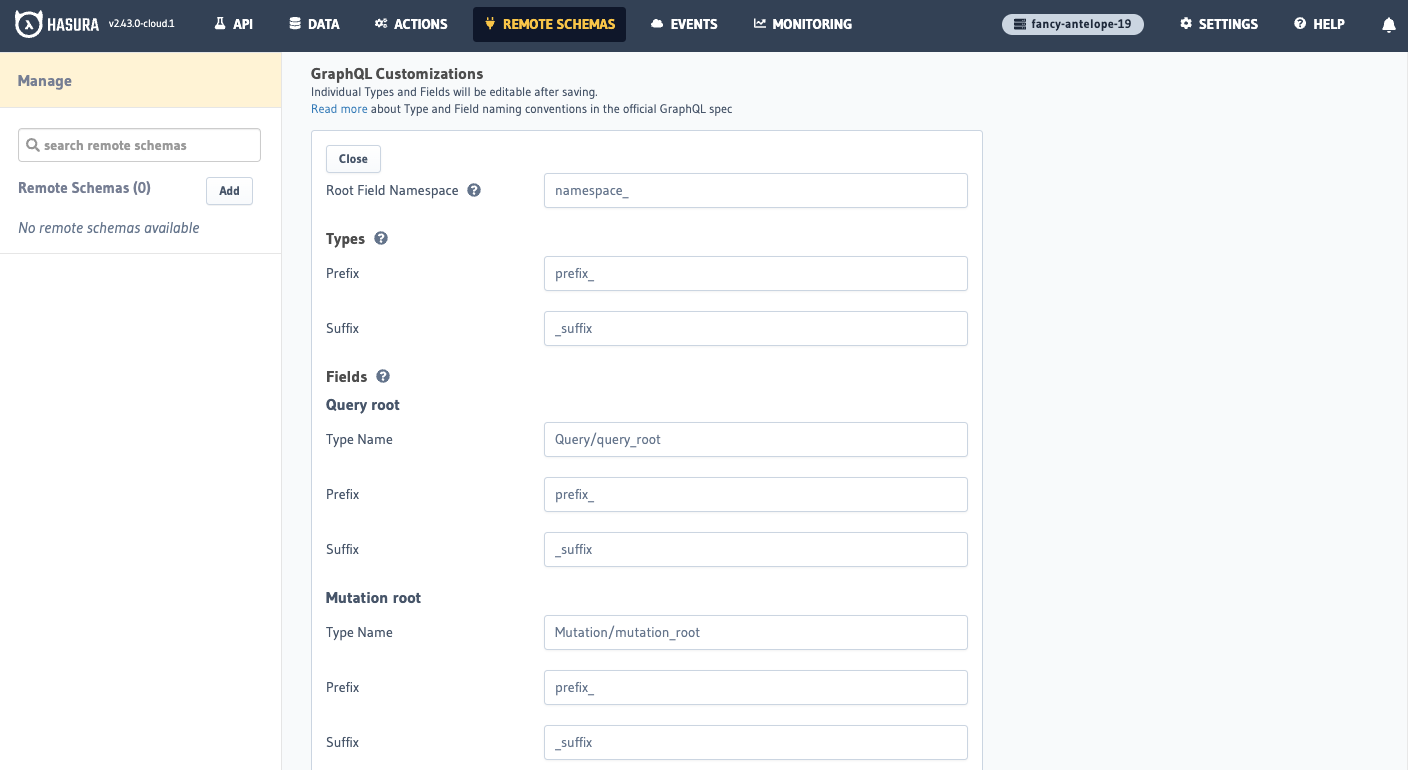The image size is (1408, 770).
Task: Click the notification bell icon
Action: (1389, 24)
